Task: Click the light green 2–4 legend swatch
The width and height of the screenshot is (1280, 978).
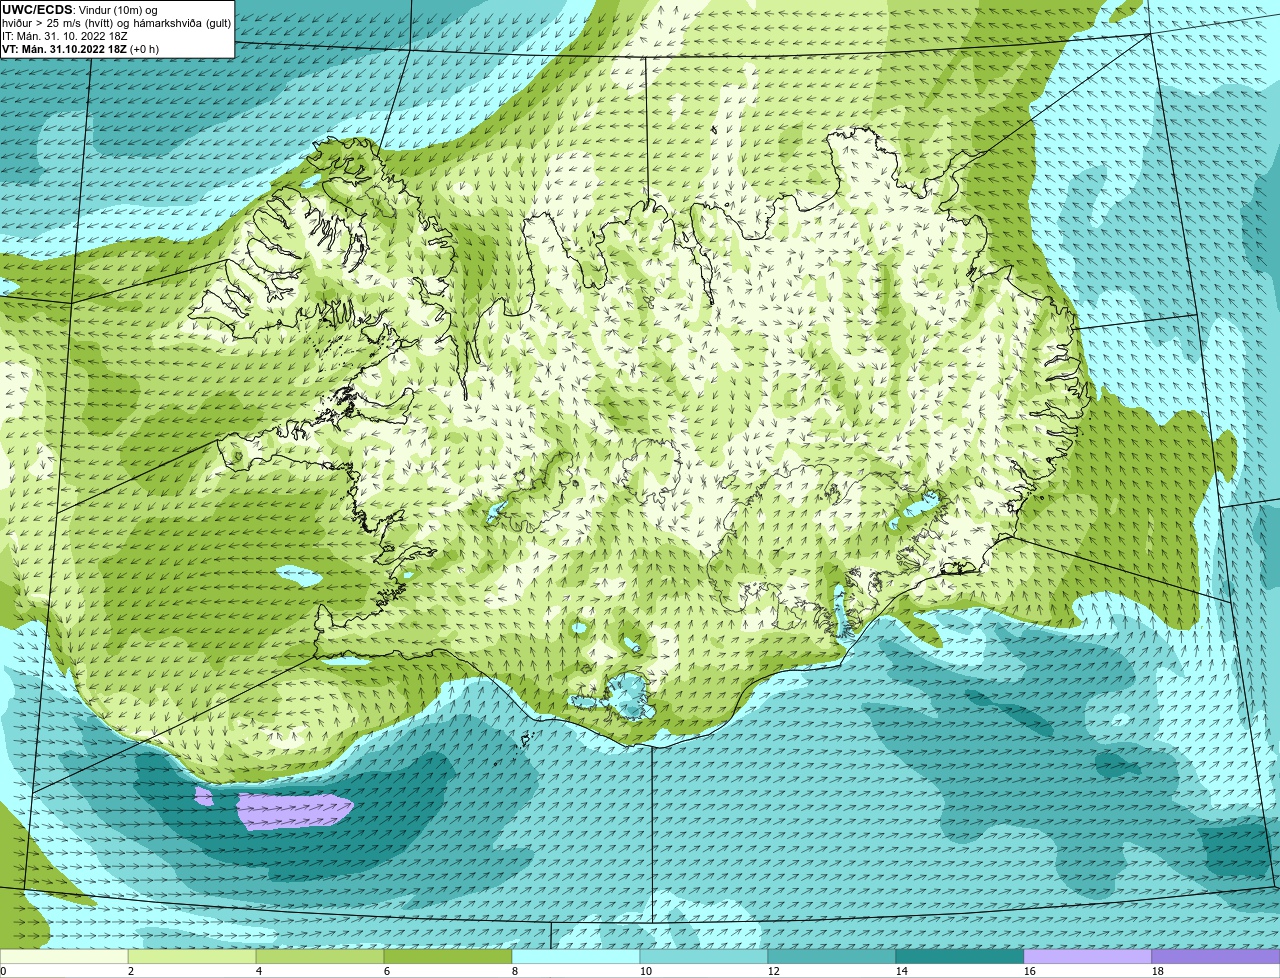Action: pyautogui.click(x=192, y=957)
